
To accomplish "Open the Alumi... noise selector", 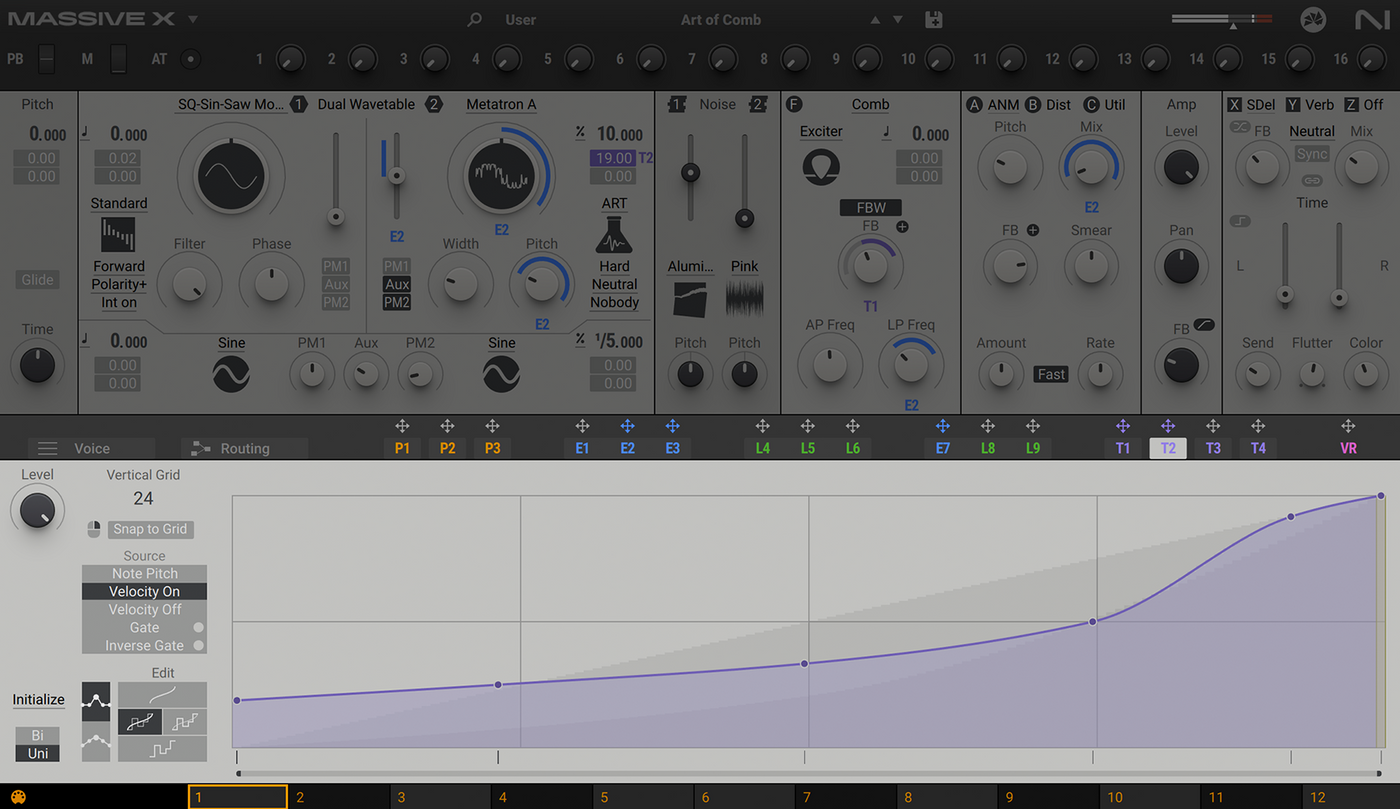I will [690, 266].
